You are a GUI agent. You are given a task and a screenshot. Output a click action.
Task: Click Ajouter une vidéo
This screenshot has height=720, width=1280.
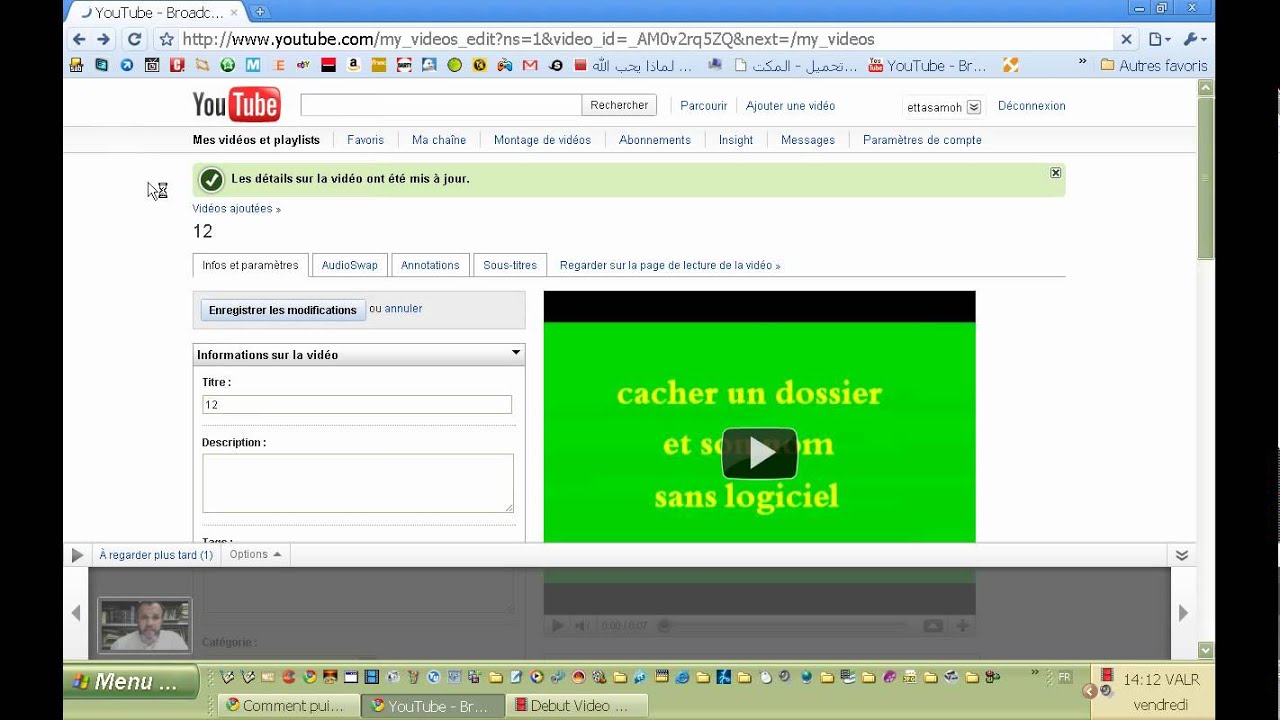[790, 106]
